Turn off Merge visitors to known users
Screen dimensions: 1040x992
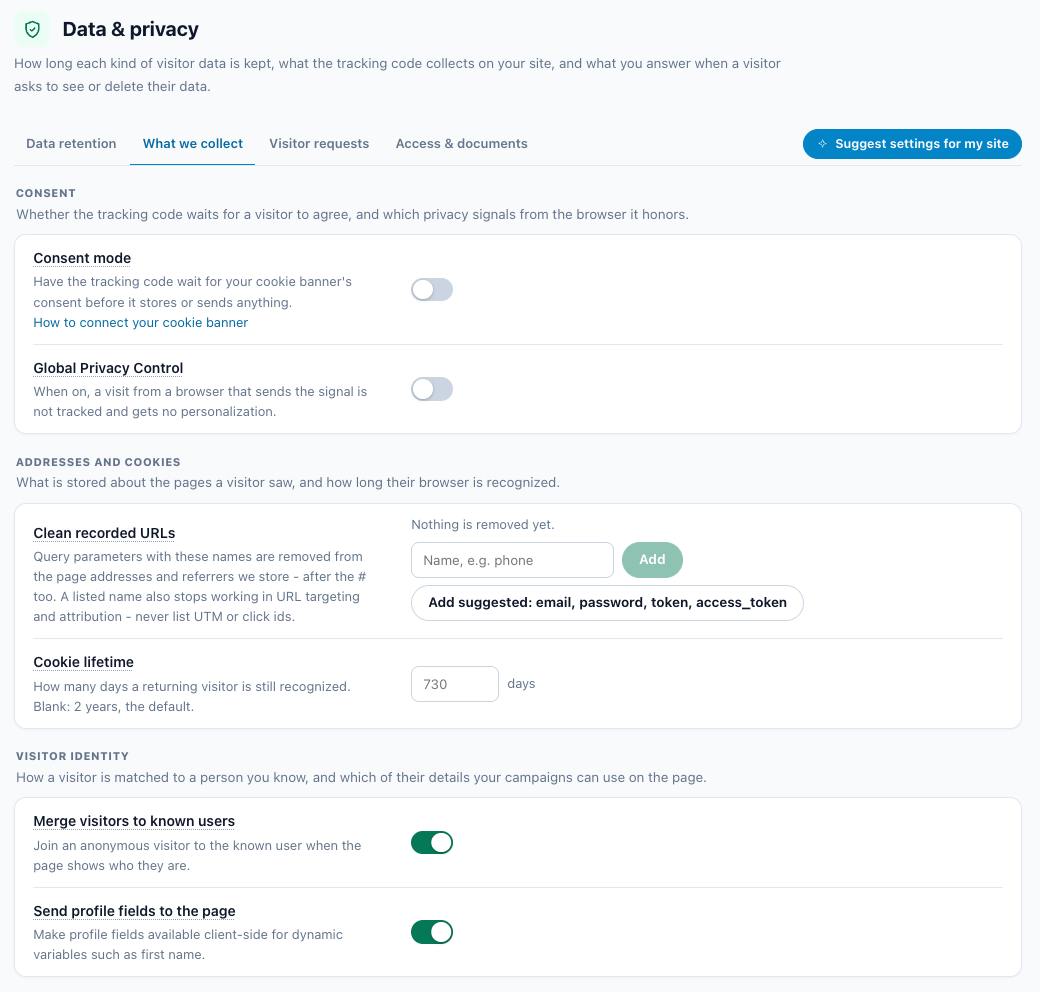pos(432,843)
